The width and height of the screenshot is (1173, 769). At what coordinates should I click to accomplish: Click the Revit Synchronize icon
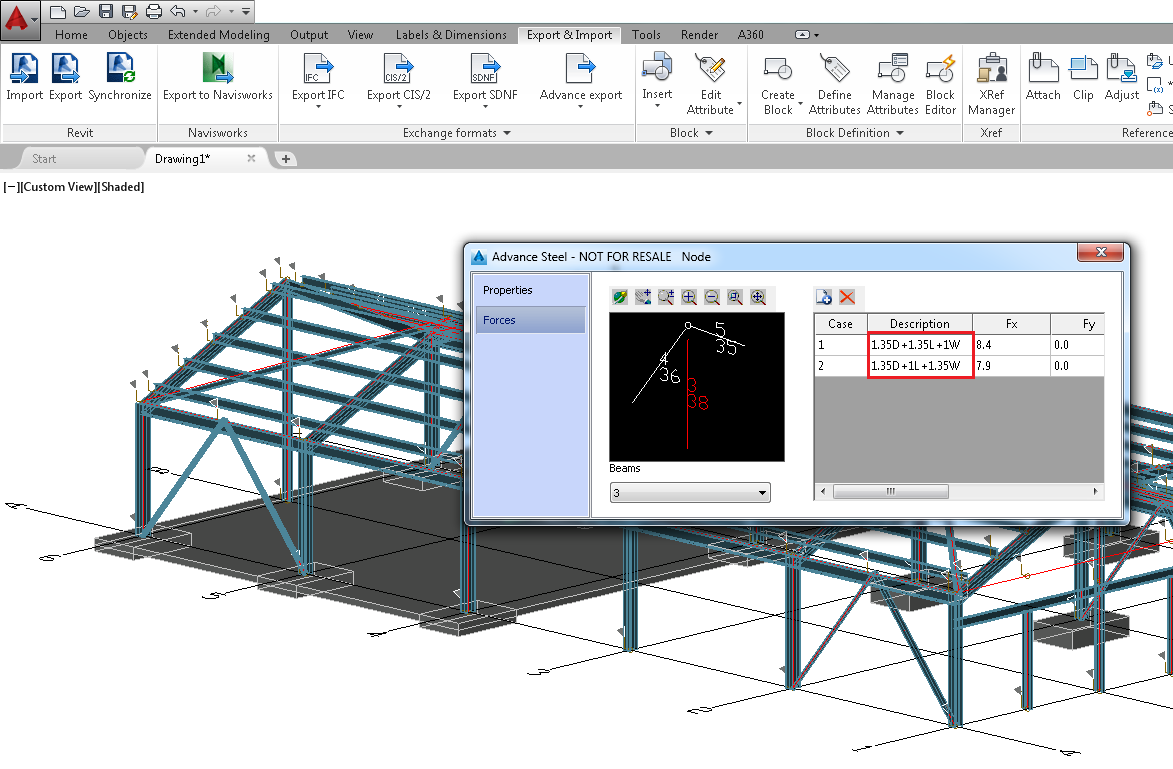(x=120, y=76)
